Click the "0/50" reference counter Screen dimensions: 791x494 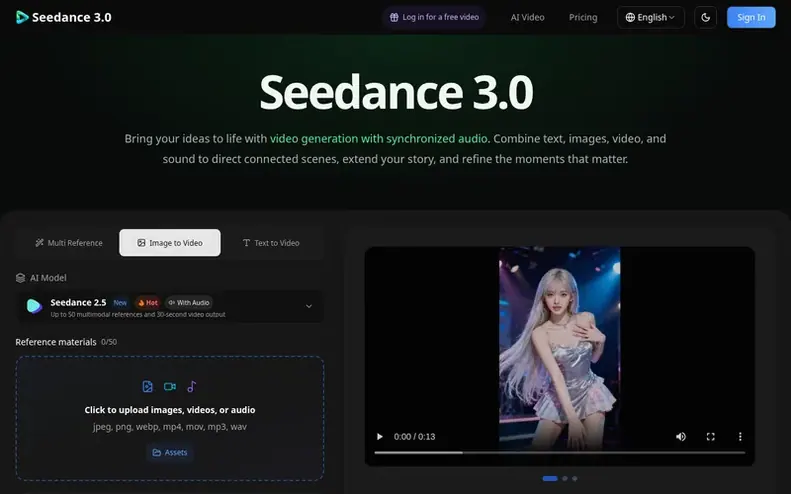pyautogui.click(x=109, y=342)
